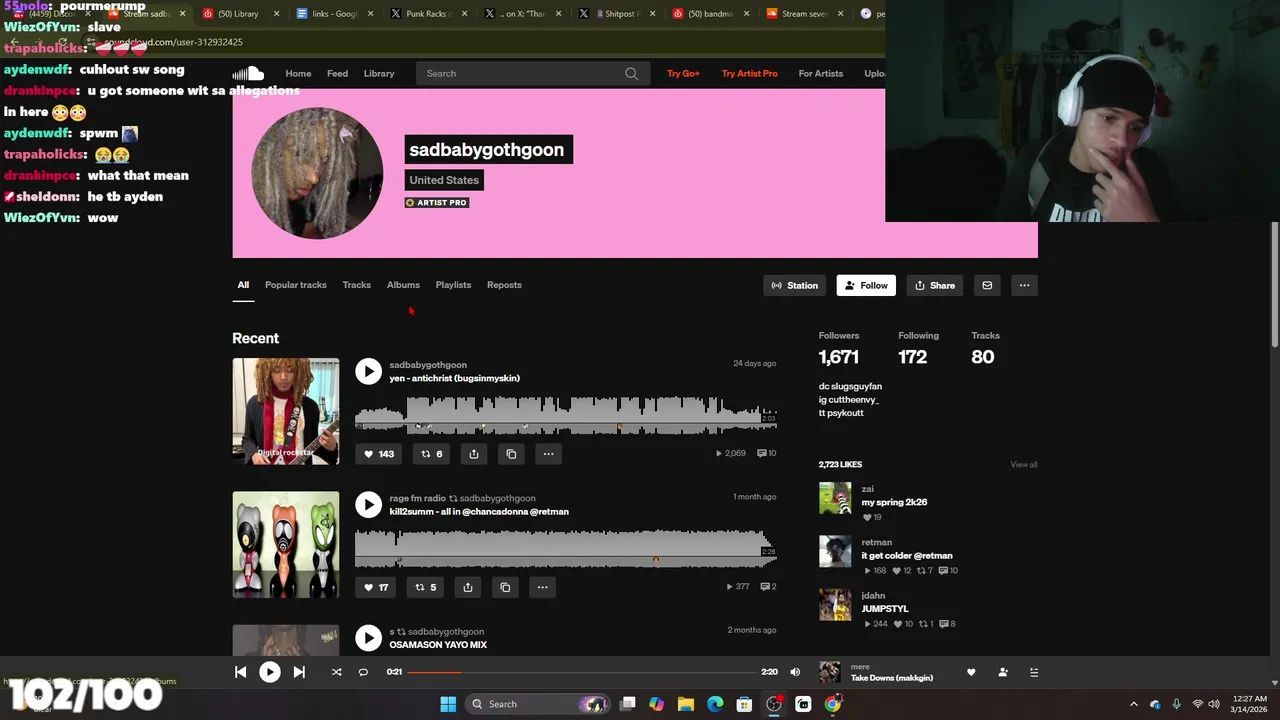Open rage fm radio profile link
This screenshot has width=1280, height=720.
point(417,498)
